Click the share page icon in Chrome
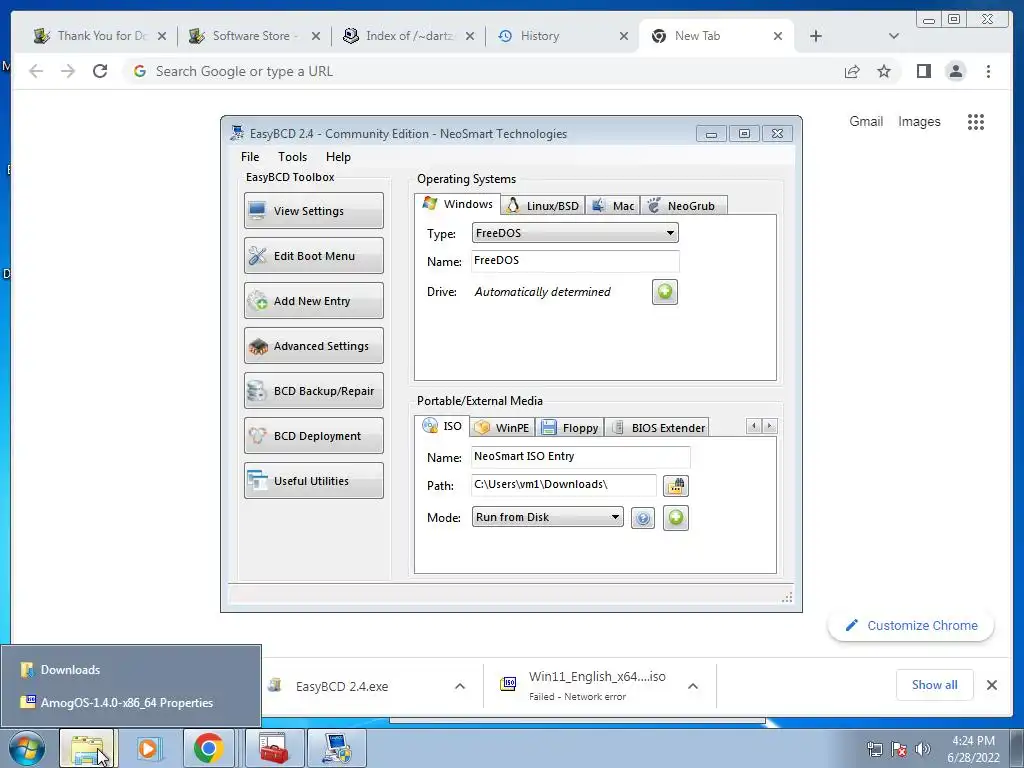1024x768 pixels. (x=852, y=71)
